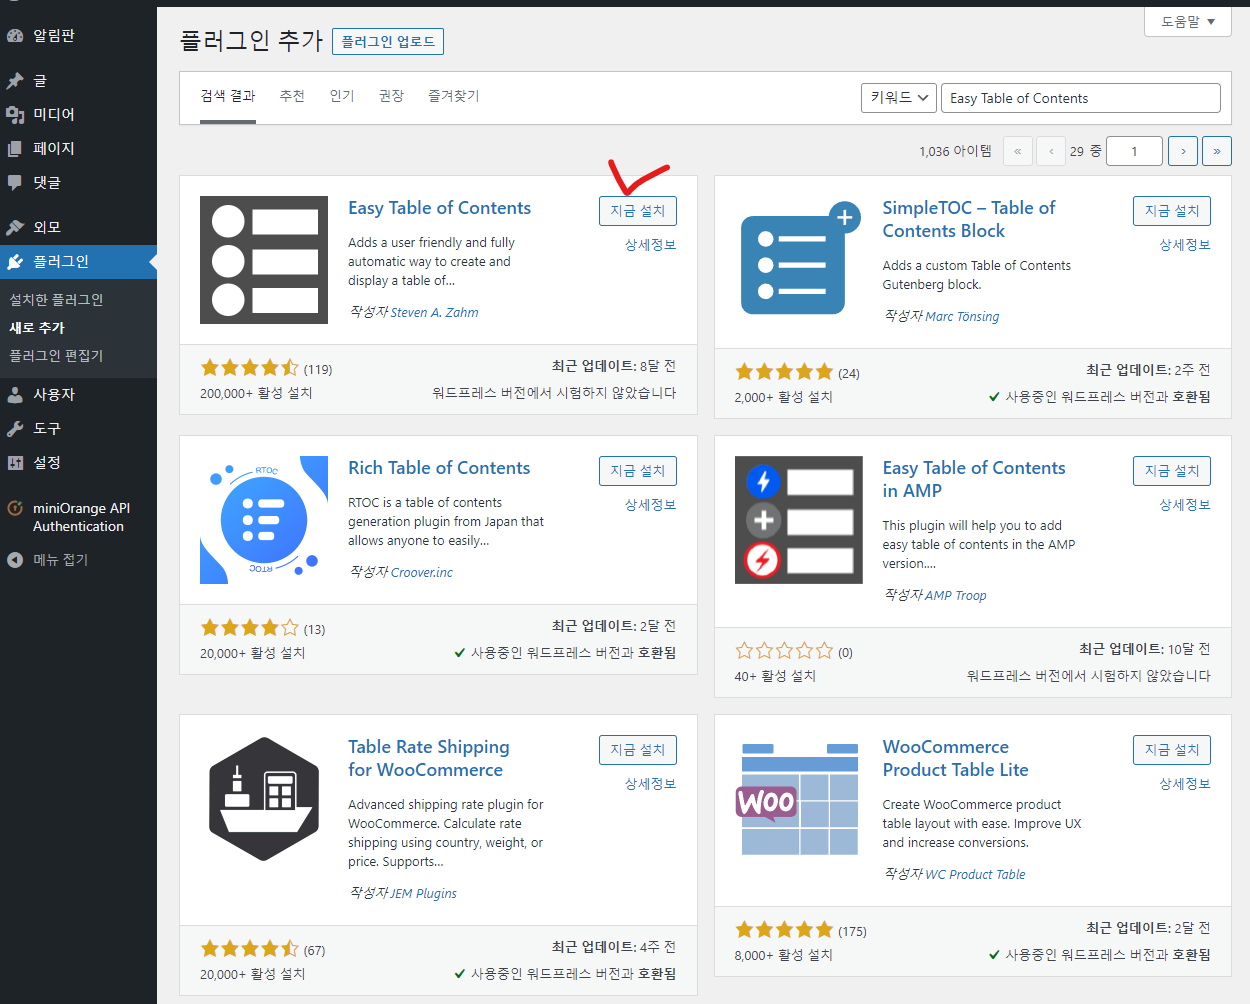The height and width of the screenshot is (1004, 1250).
Task: Click Rich Table of Contents plugin icon
Action: (x=264, y=520)
